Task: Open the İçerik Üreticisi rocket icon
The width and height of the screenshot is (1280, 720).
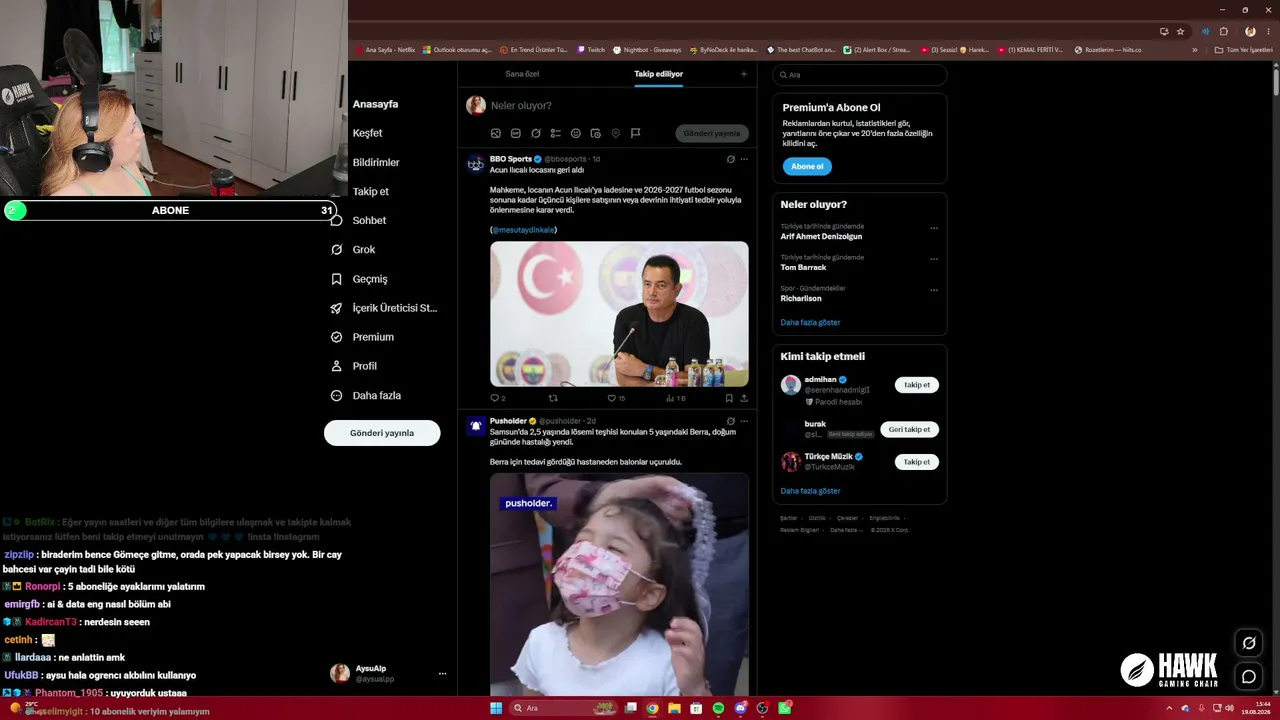Action: 337,308
